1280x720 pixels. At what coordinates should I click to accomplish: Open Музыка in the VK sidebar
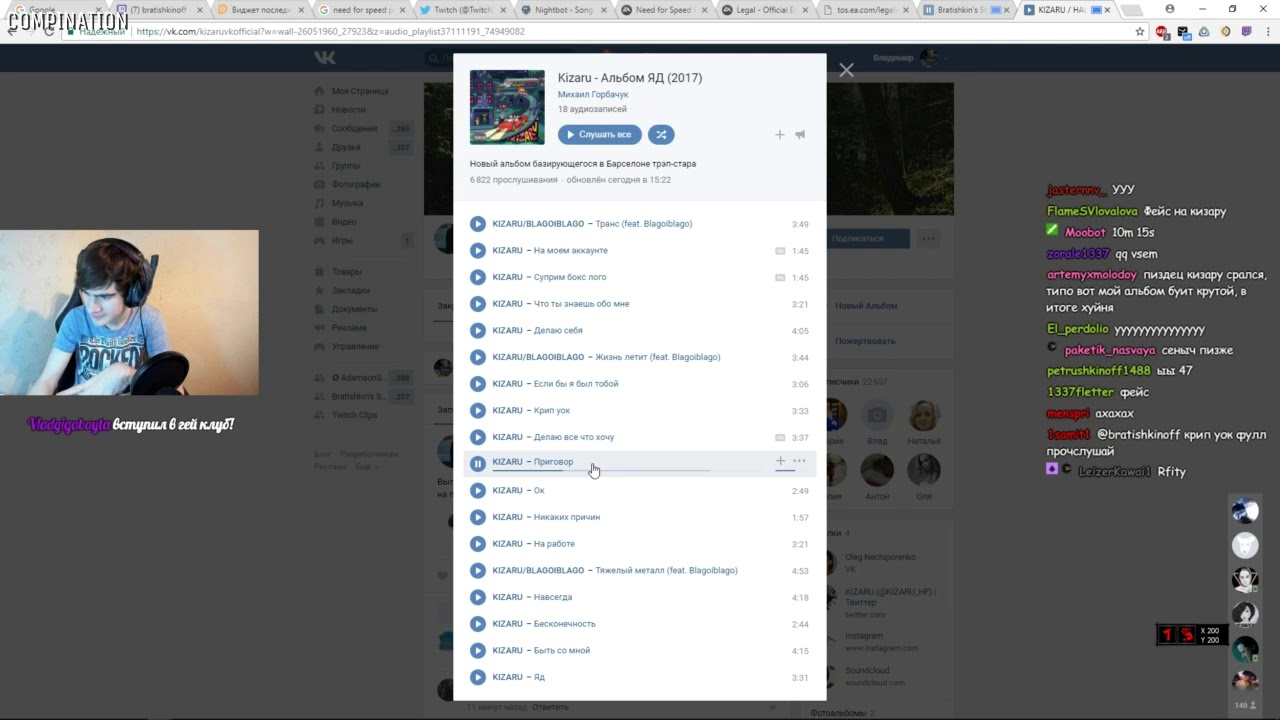(x=348, y=203)
